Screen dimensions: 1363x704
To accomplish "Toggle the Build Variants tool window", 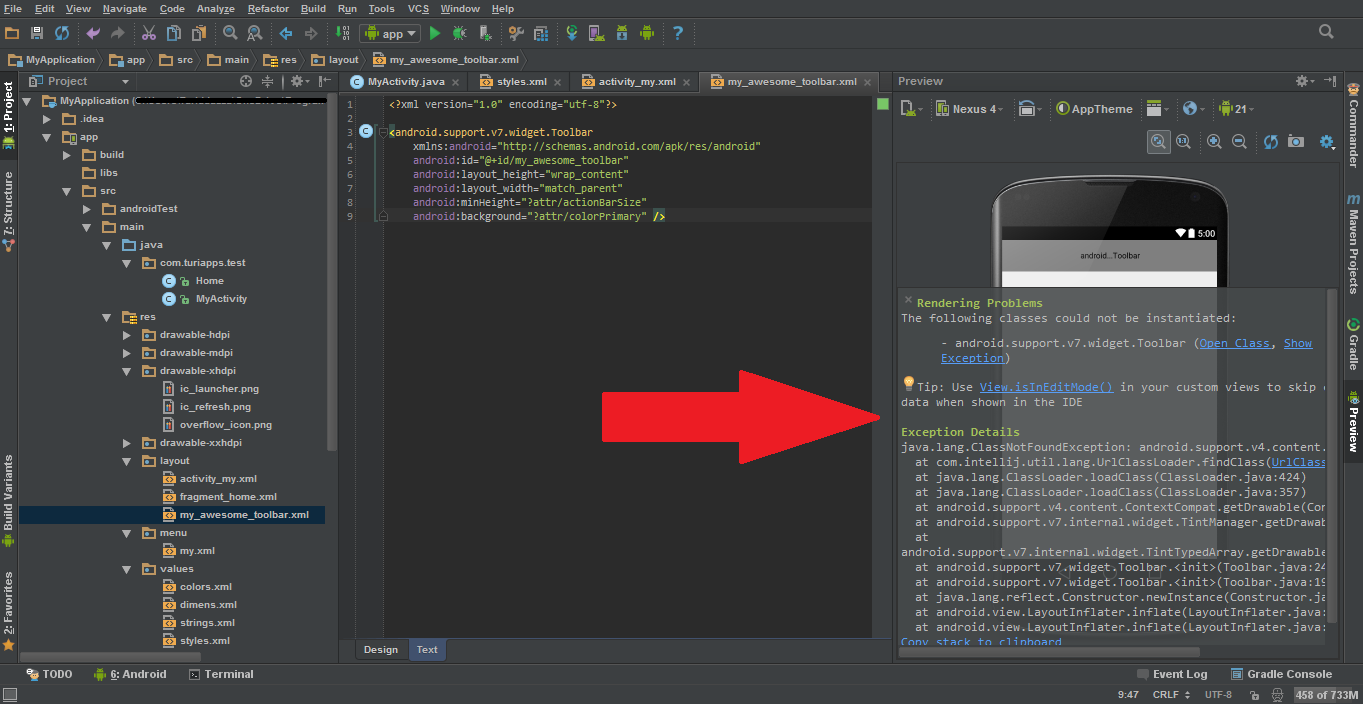I will [9, 500].
